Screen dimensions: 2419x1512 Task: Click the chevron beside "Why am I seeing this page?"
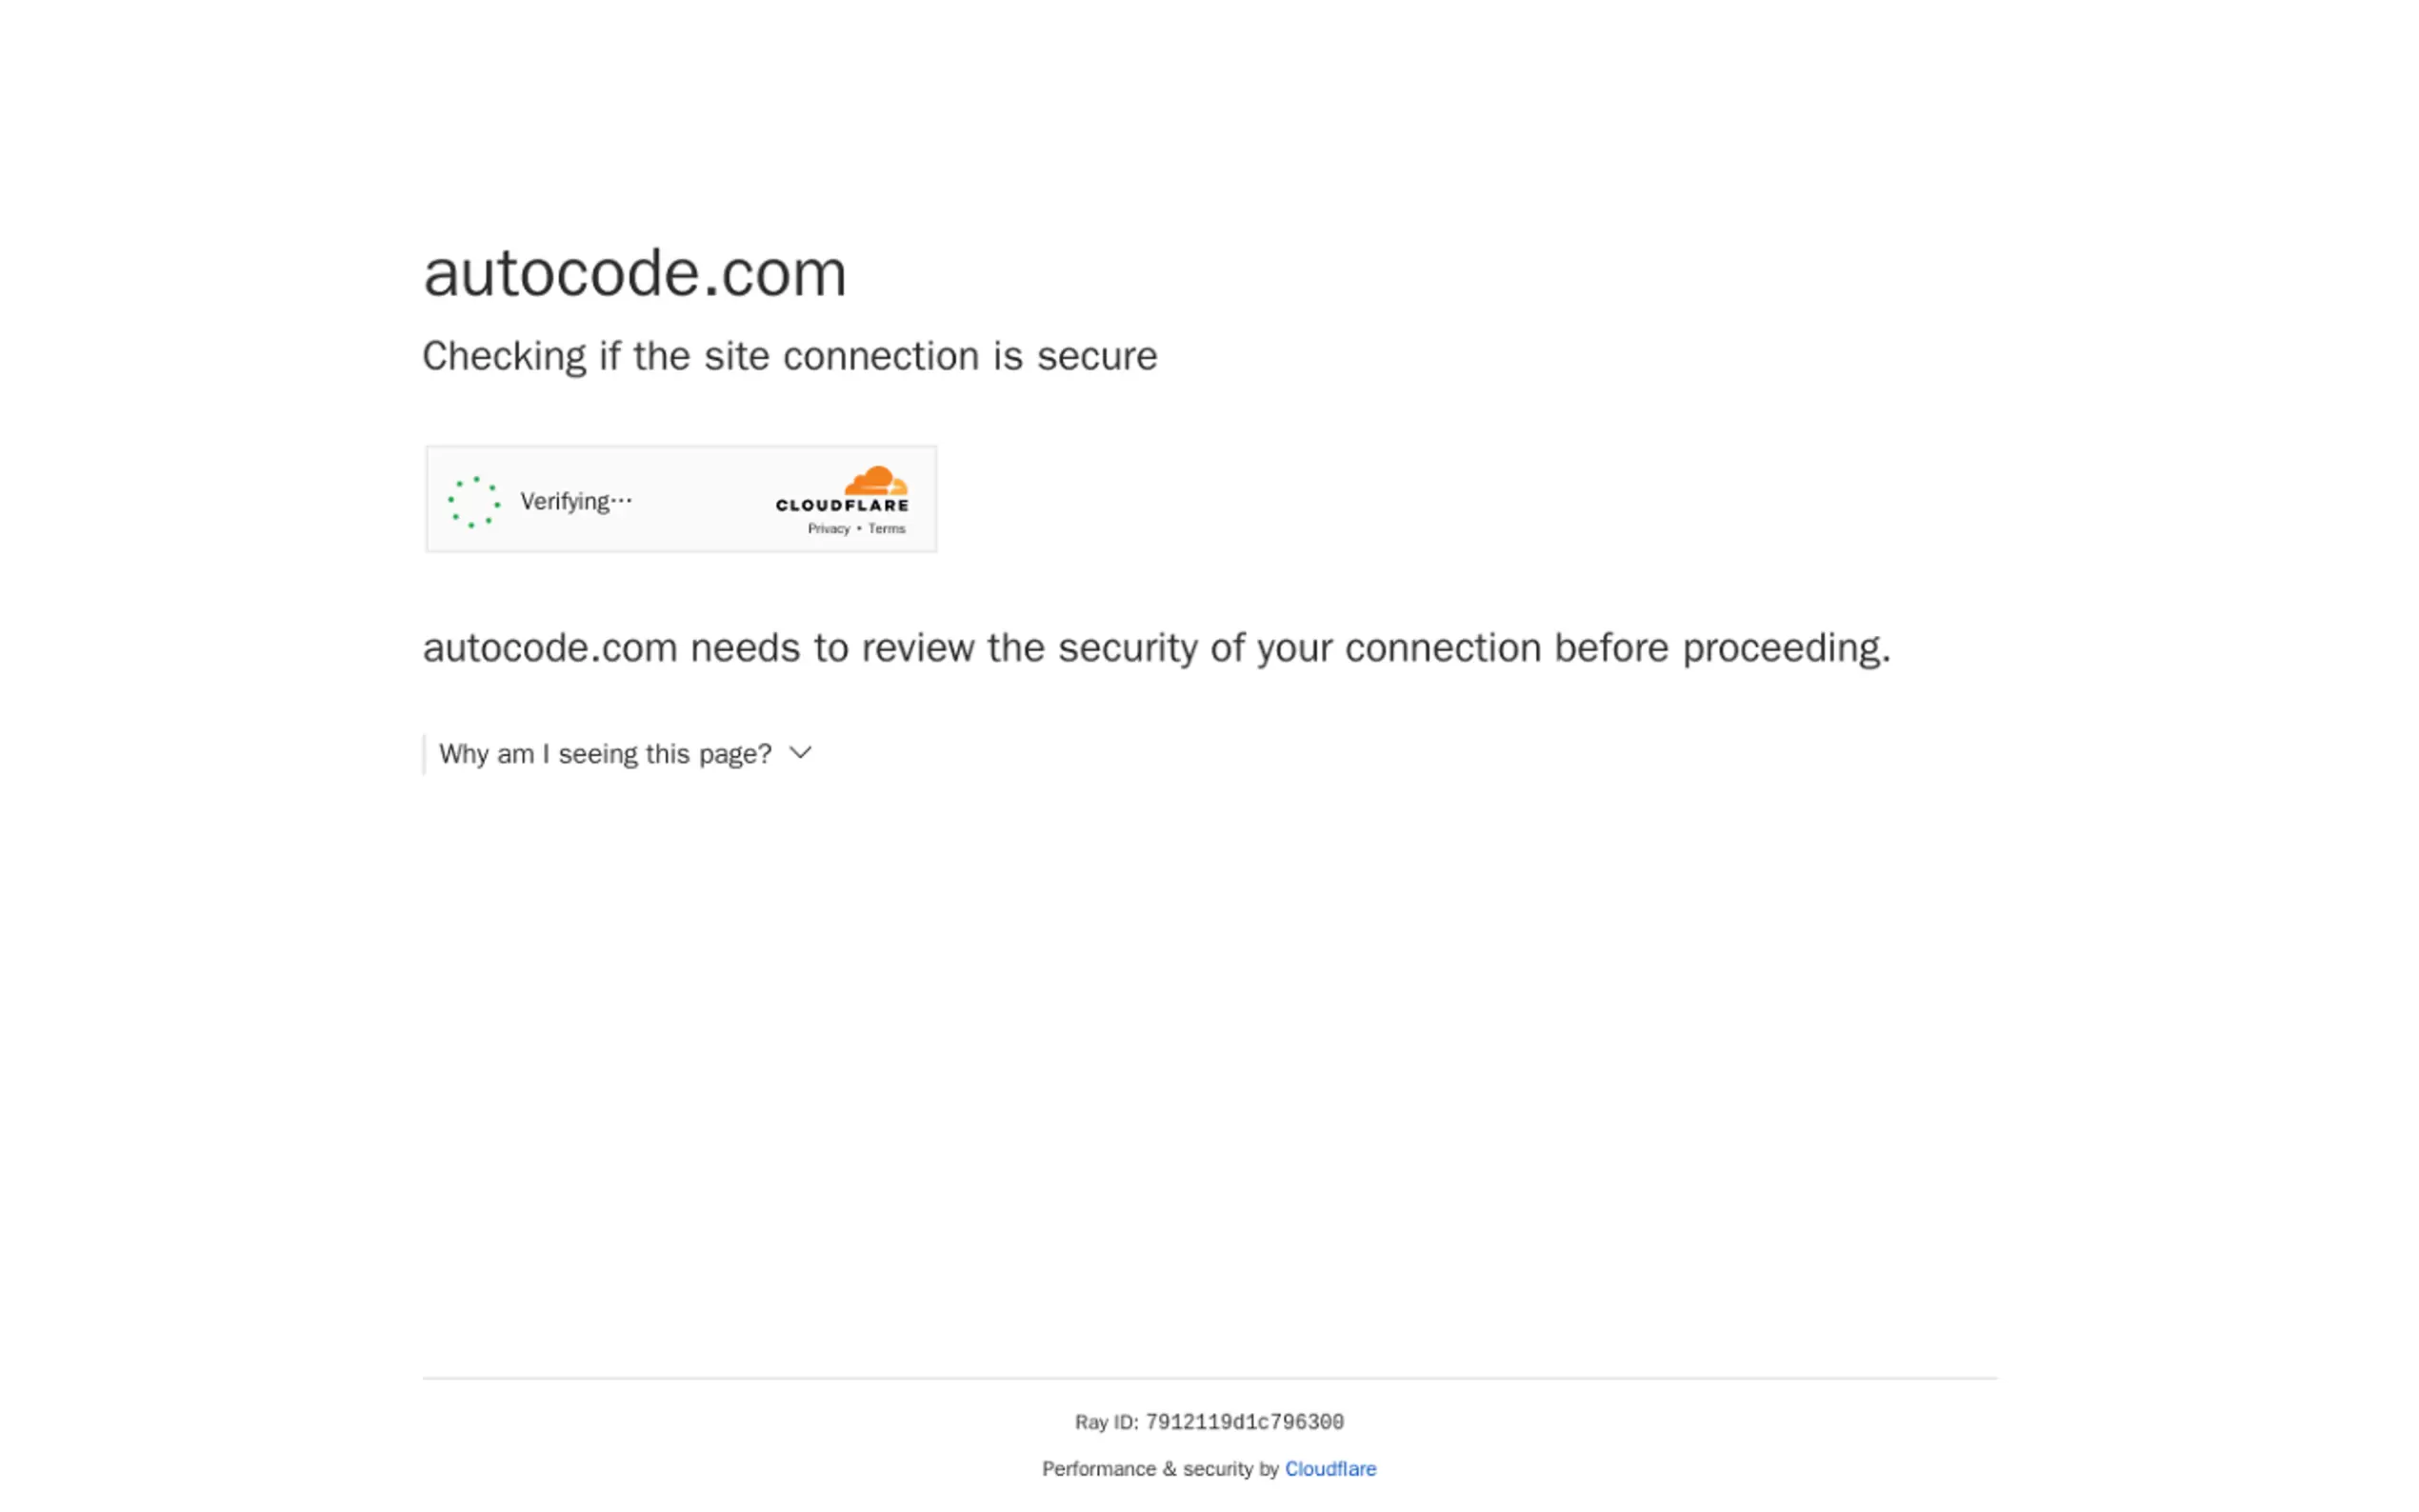click(x=800, y=753)
